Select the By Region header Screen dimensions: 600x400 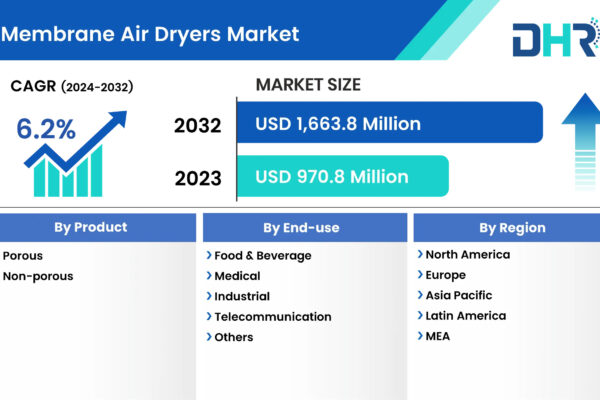tap(507, 227)
